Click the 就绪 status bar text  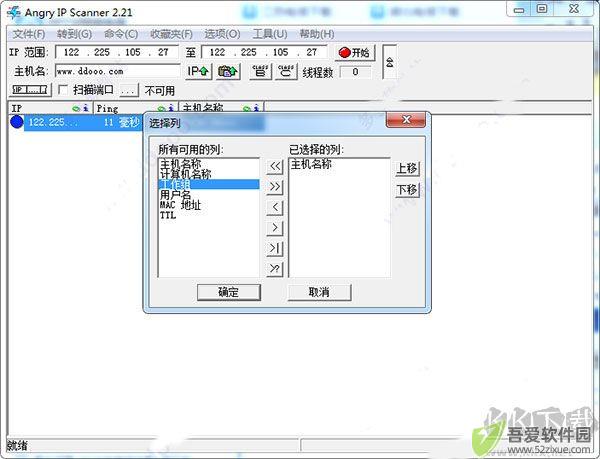point(17,445)
